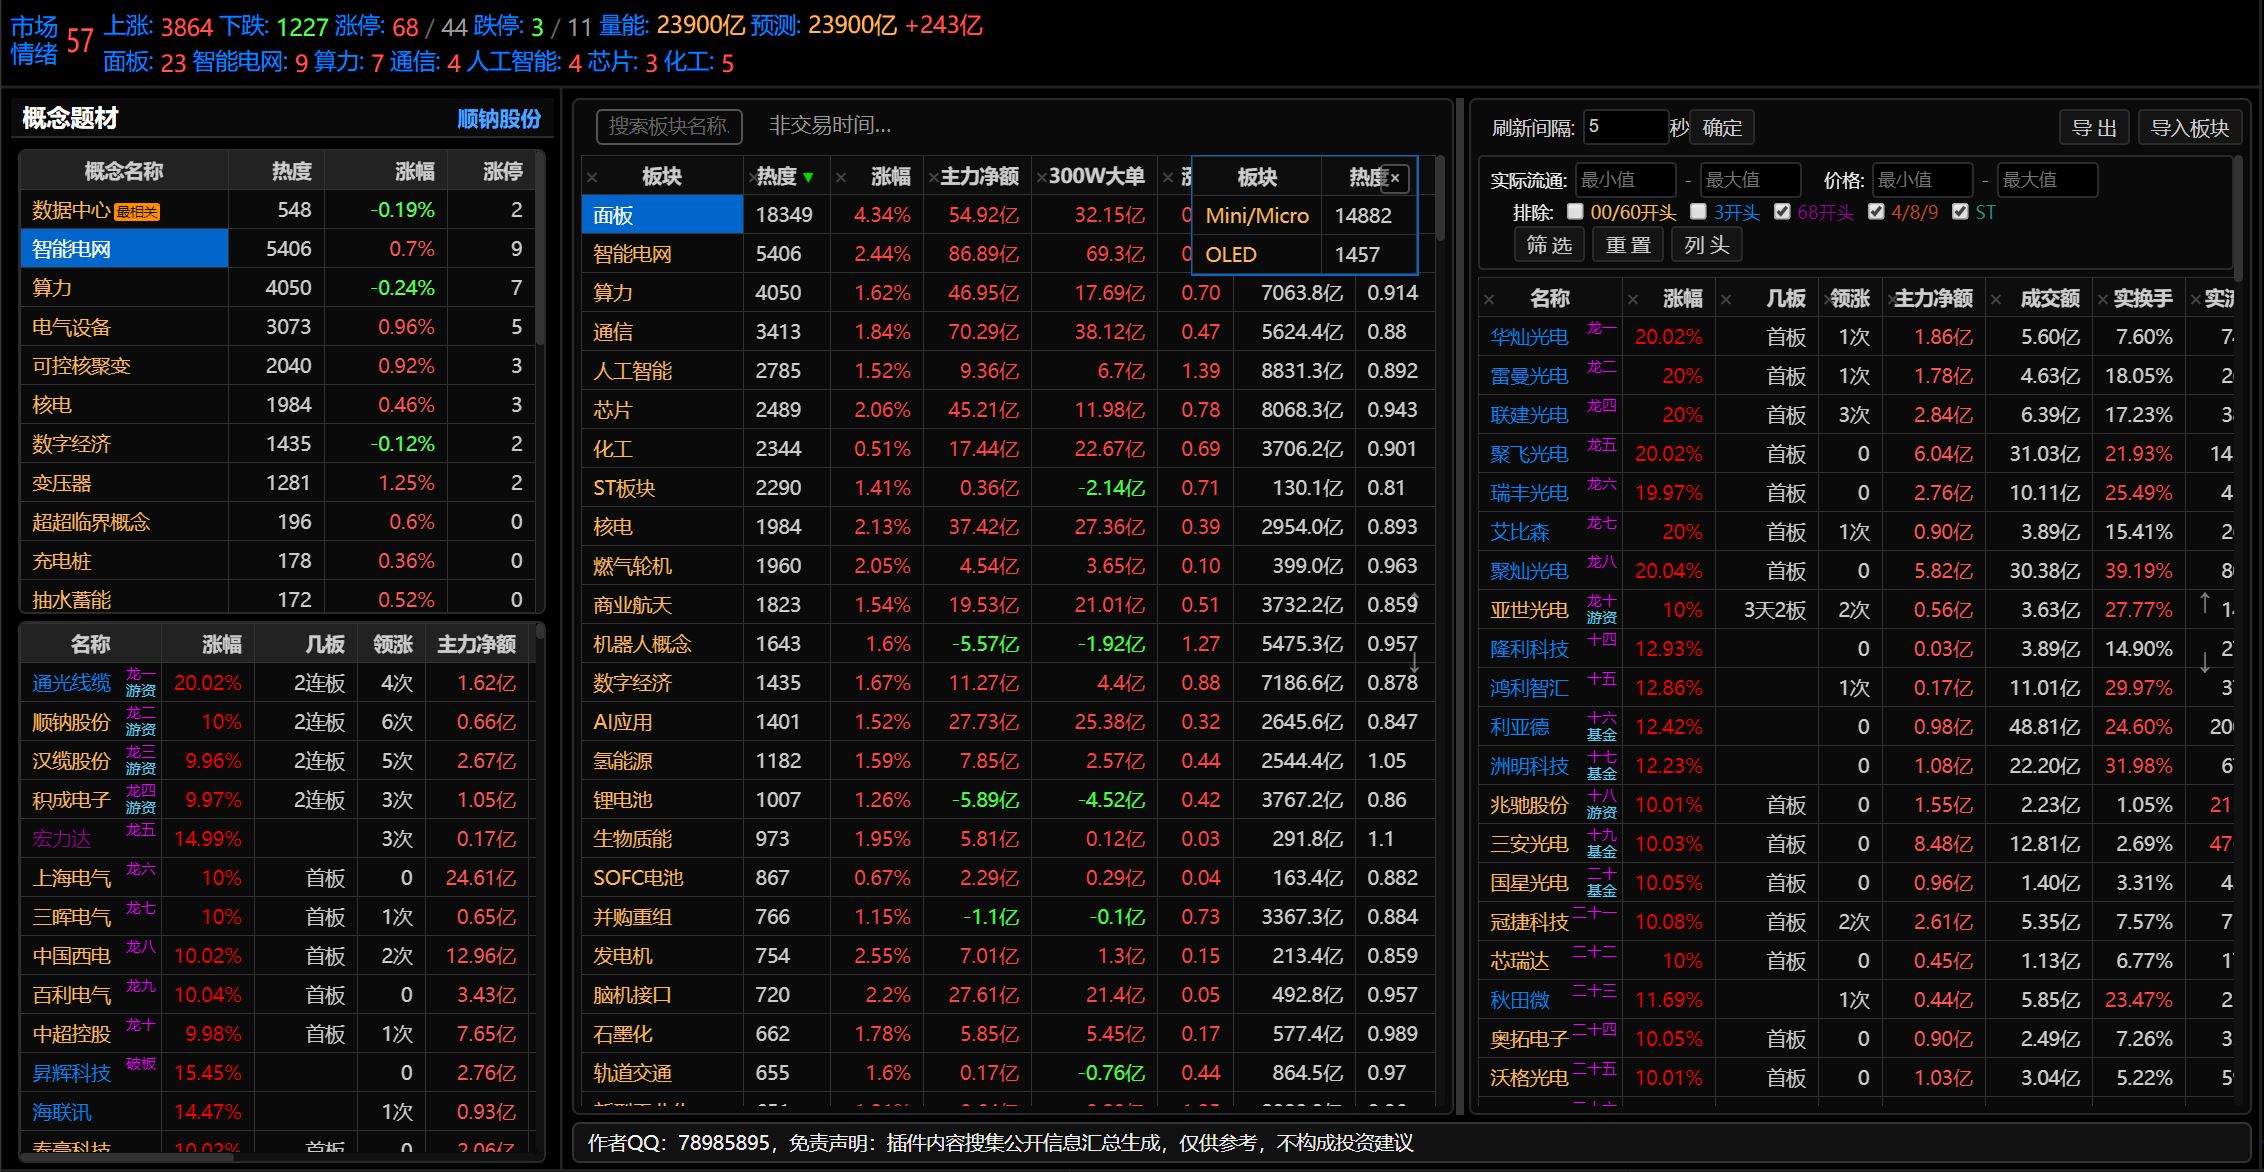Select the 商业航天 sector row
The height and width of the screenshot is (1172, 2264).
click(1008, 605)
